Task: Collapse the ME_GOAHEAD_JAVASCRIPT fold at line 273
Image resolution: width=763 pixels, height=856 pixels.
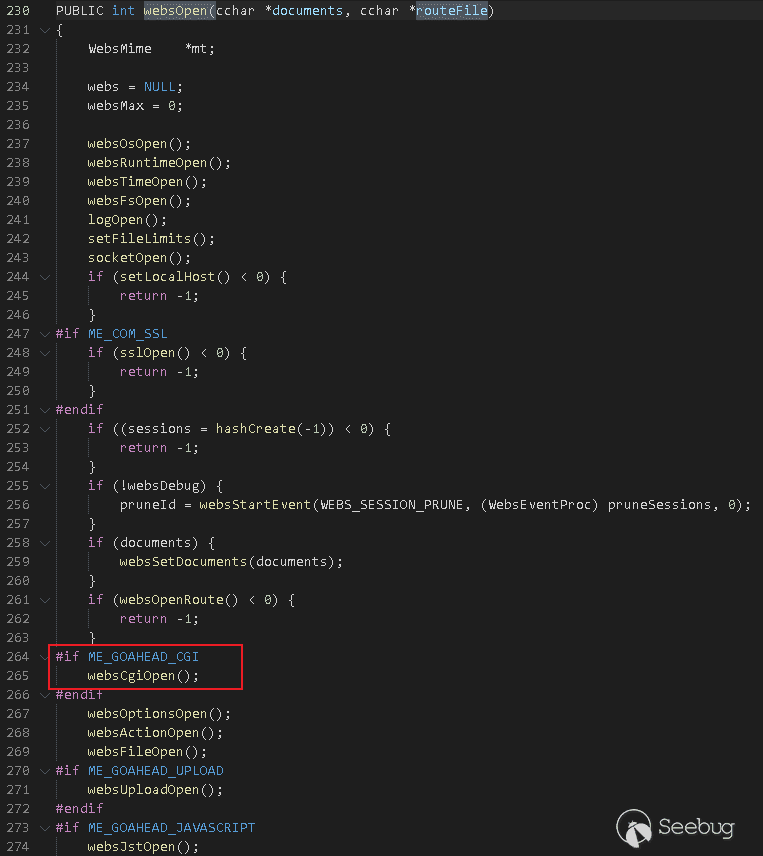Action: (x=45, y=828)
